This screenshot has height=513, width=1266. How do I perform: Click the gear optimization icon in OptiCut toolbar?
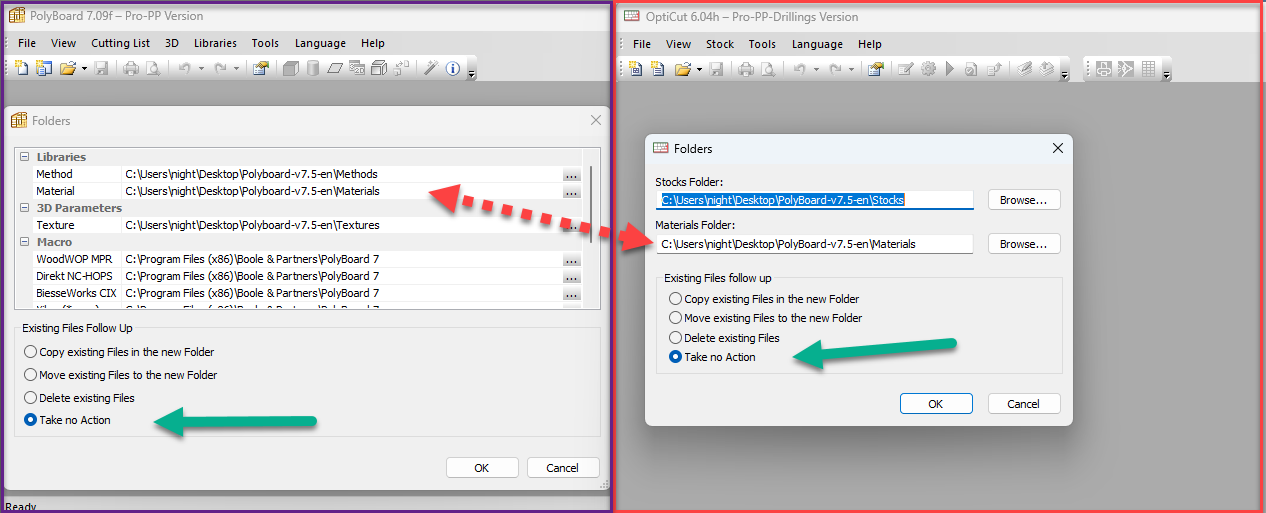click(x=928, y=68)
